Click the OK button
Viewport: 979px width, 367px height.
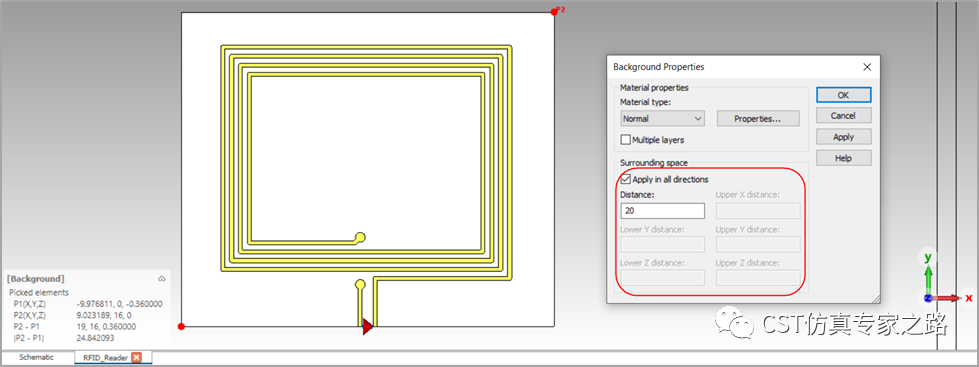(843, 95)
